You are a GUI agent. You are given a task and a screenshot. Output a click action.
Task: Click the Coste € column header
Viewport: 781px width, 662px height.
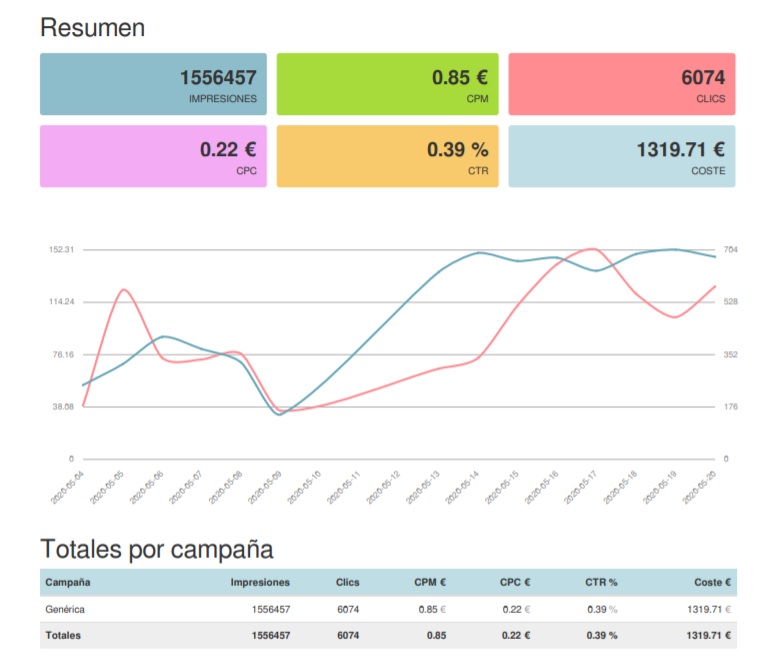click(x=713, y=582)
